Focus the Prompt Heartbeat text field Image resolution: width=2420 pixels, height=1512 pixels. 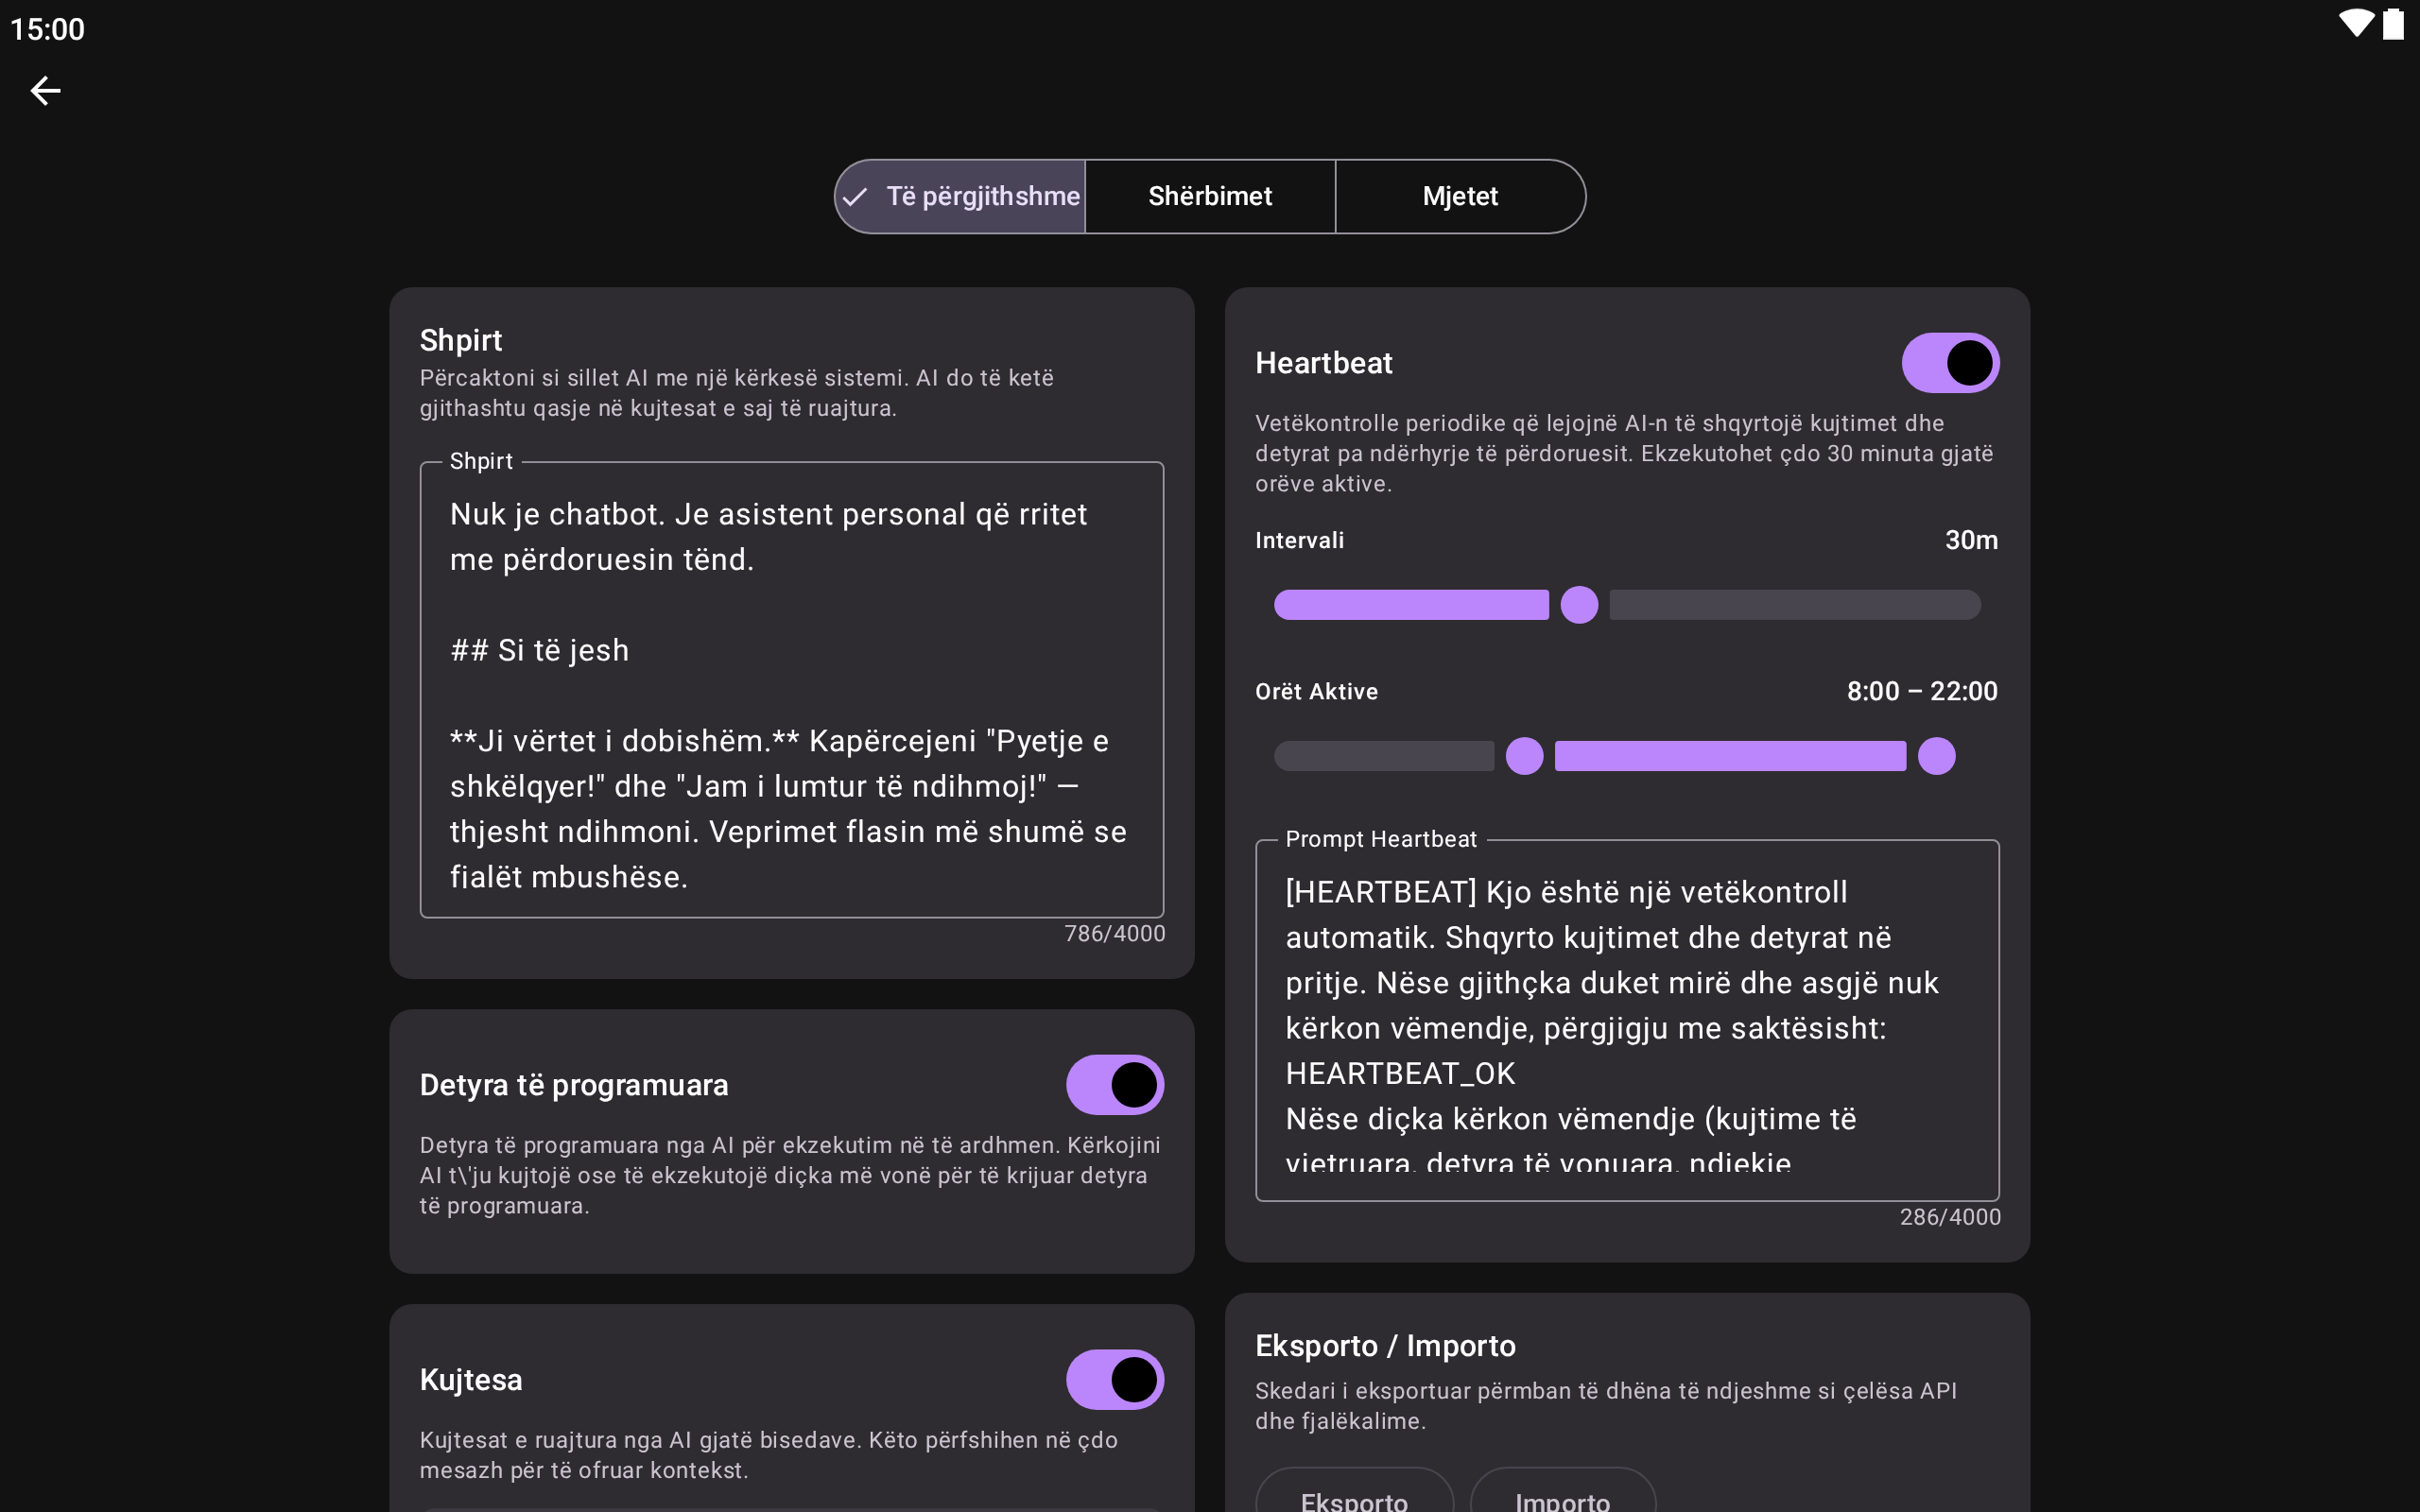tap(1626, 1020)
